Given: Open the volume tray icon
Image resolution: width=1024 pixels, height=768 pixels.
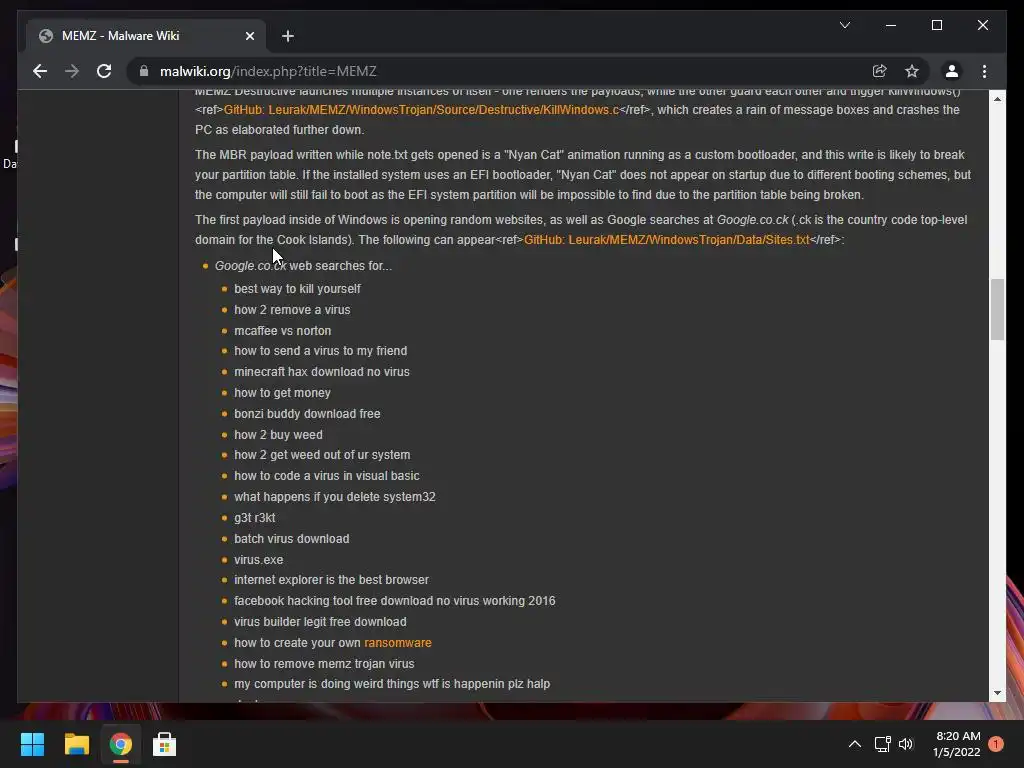Looking at the screenshot, I should pyautogui.click(x=906, y=744).
